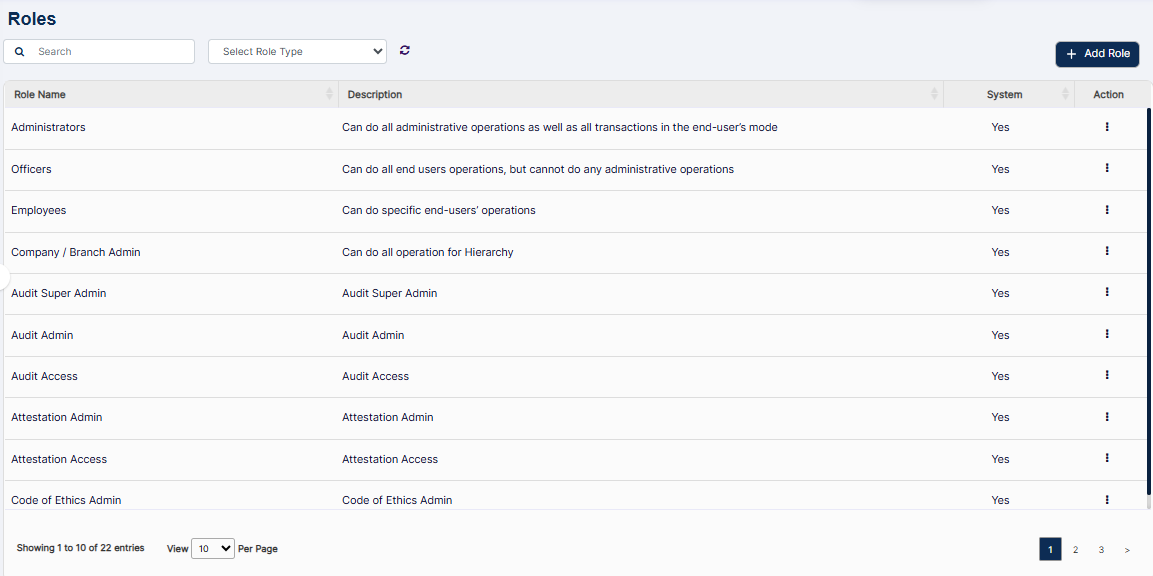Open the Select Role Type dropdown
The height and width of the screenshot is (576, 1153).
(x=297, y=50)
